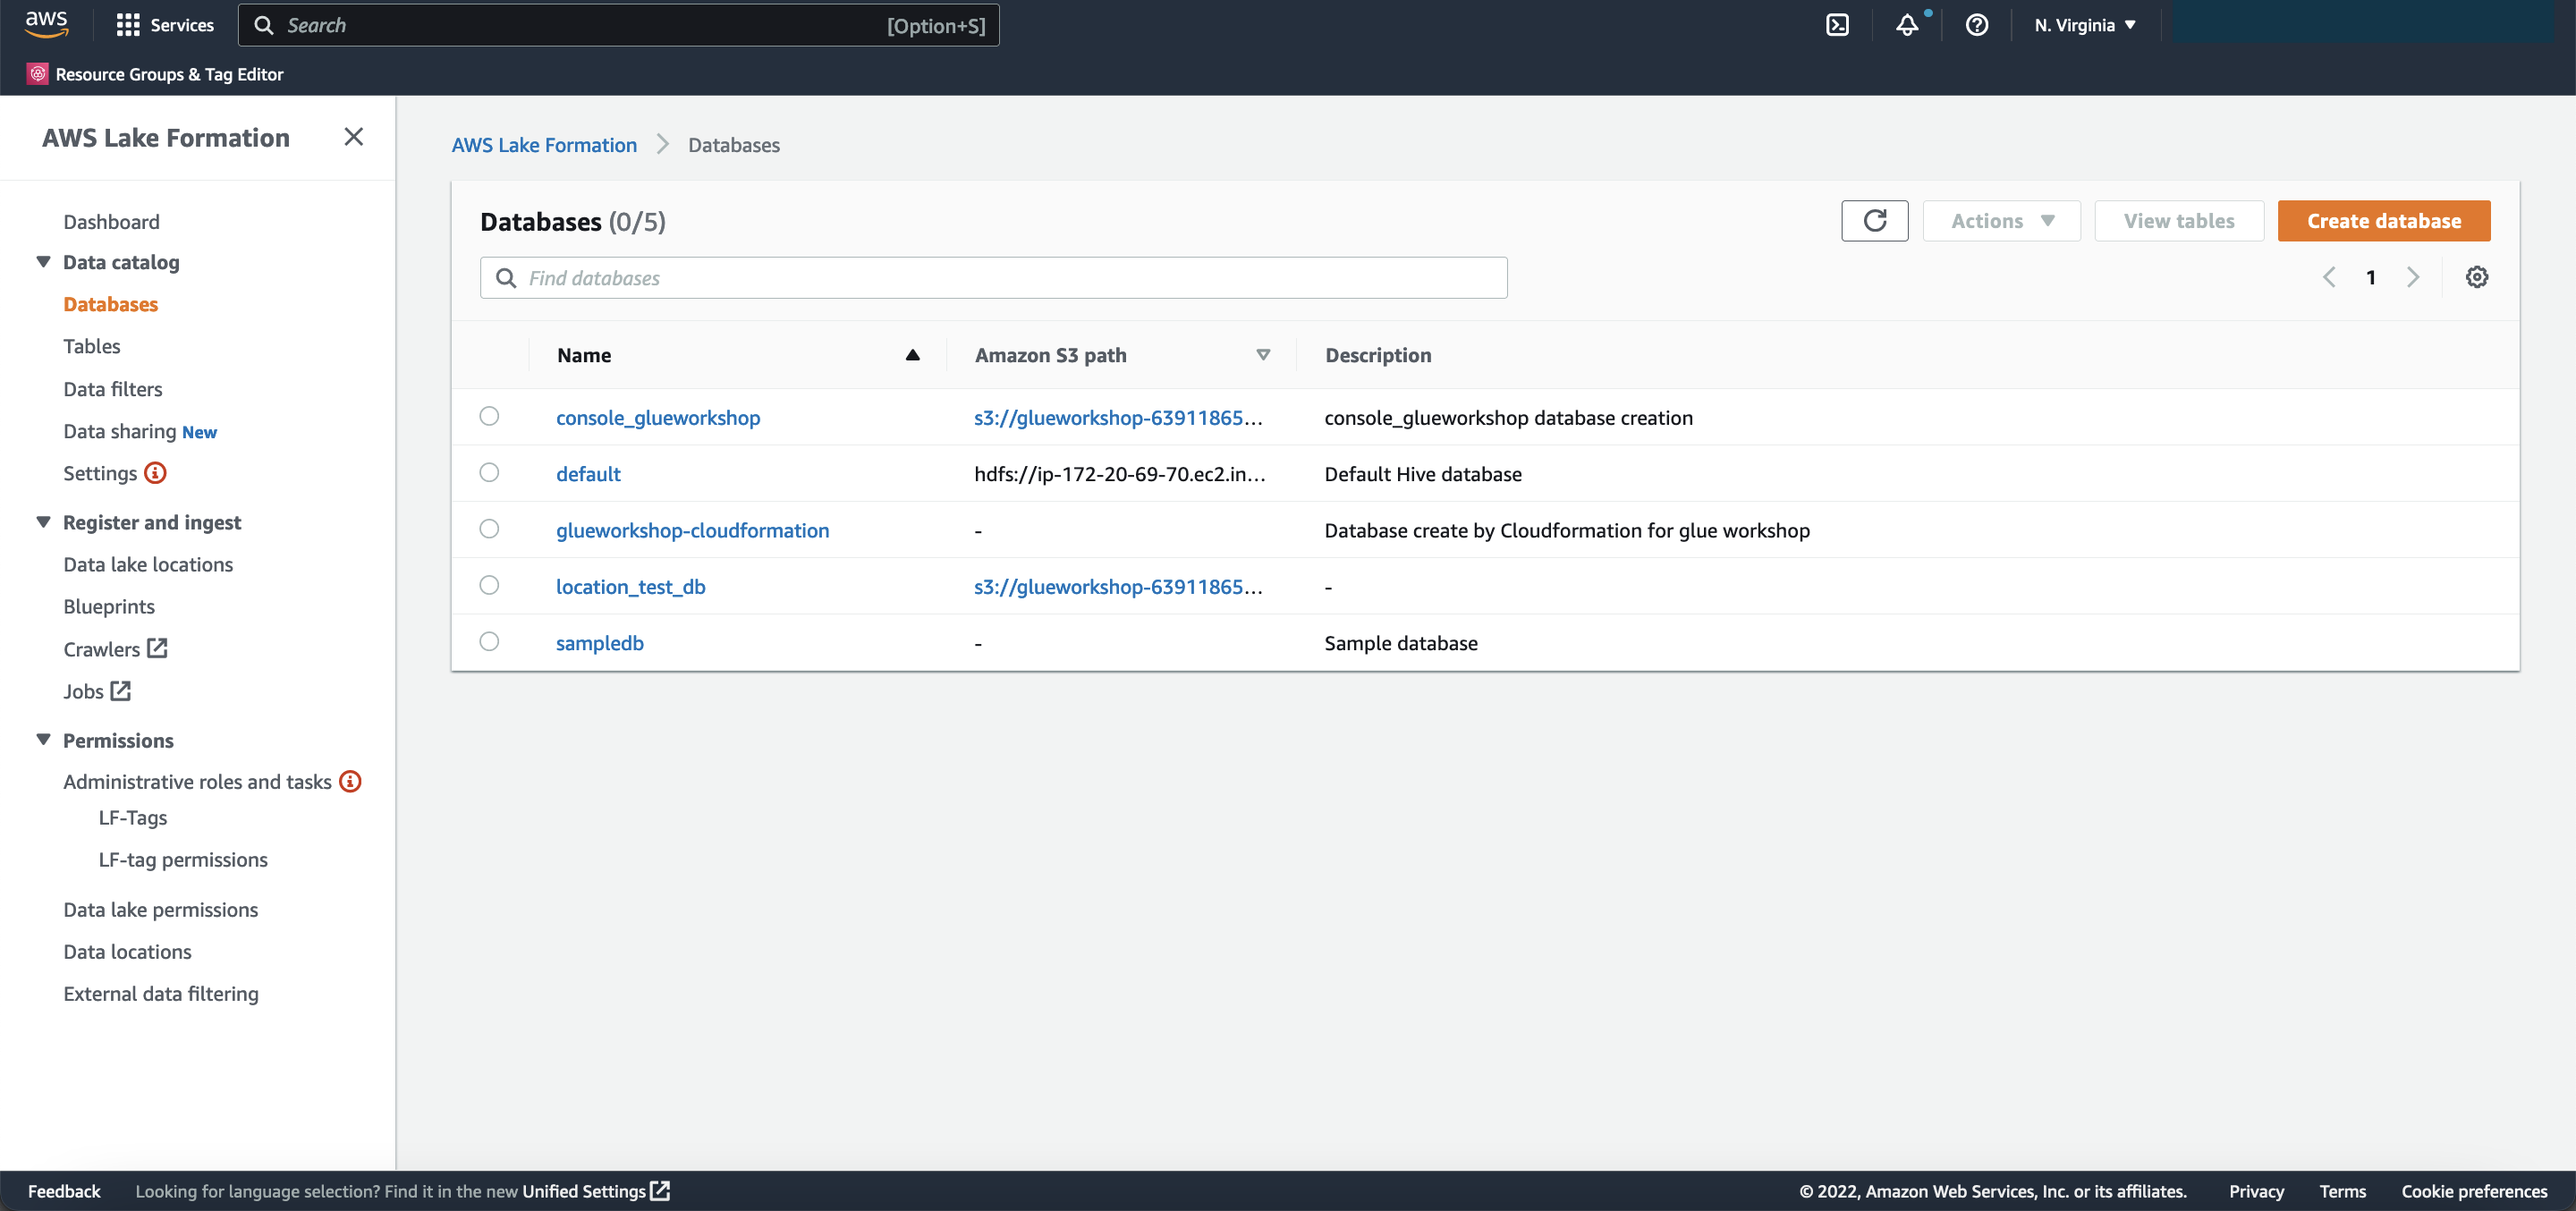Click the external link icon next to Jobs

click(x=121, y=690)
